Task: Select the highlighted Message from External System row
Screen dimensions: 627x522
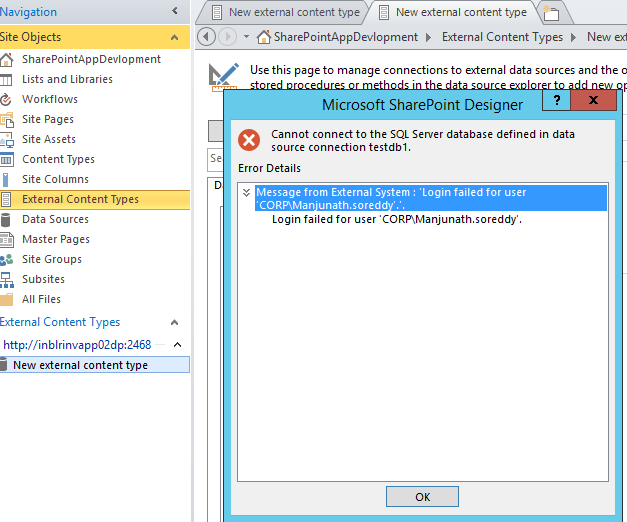Action: [431, 198]
